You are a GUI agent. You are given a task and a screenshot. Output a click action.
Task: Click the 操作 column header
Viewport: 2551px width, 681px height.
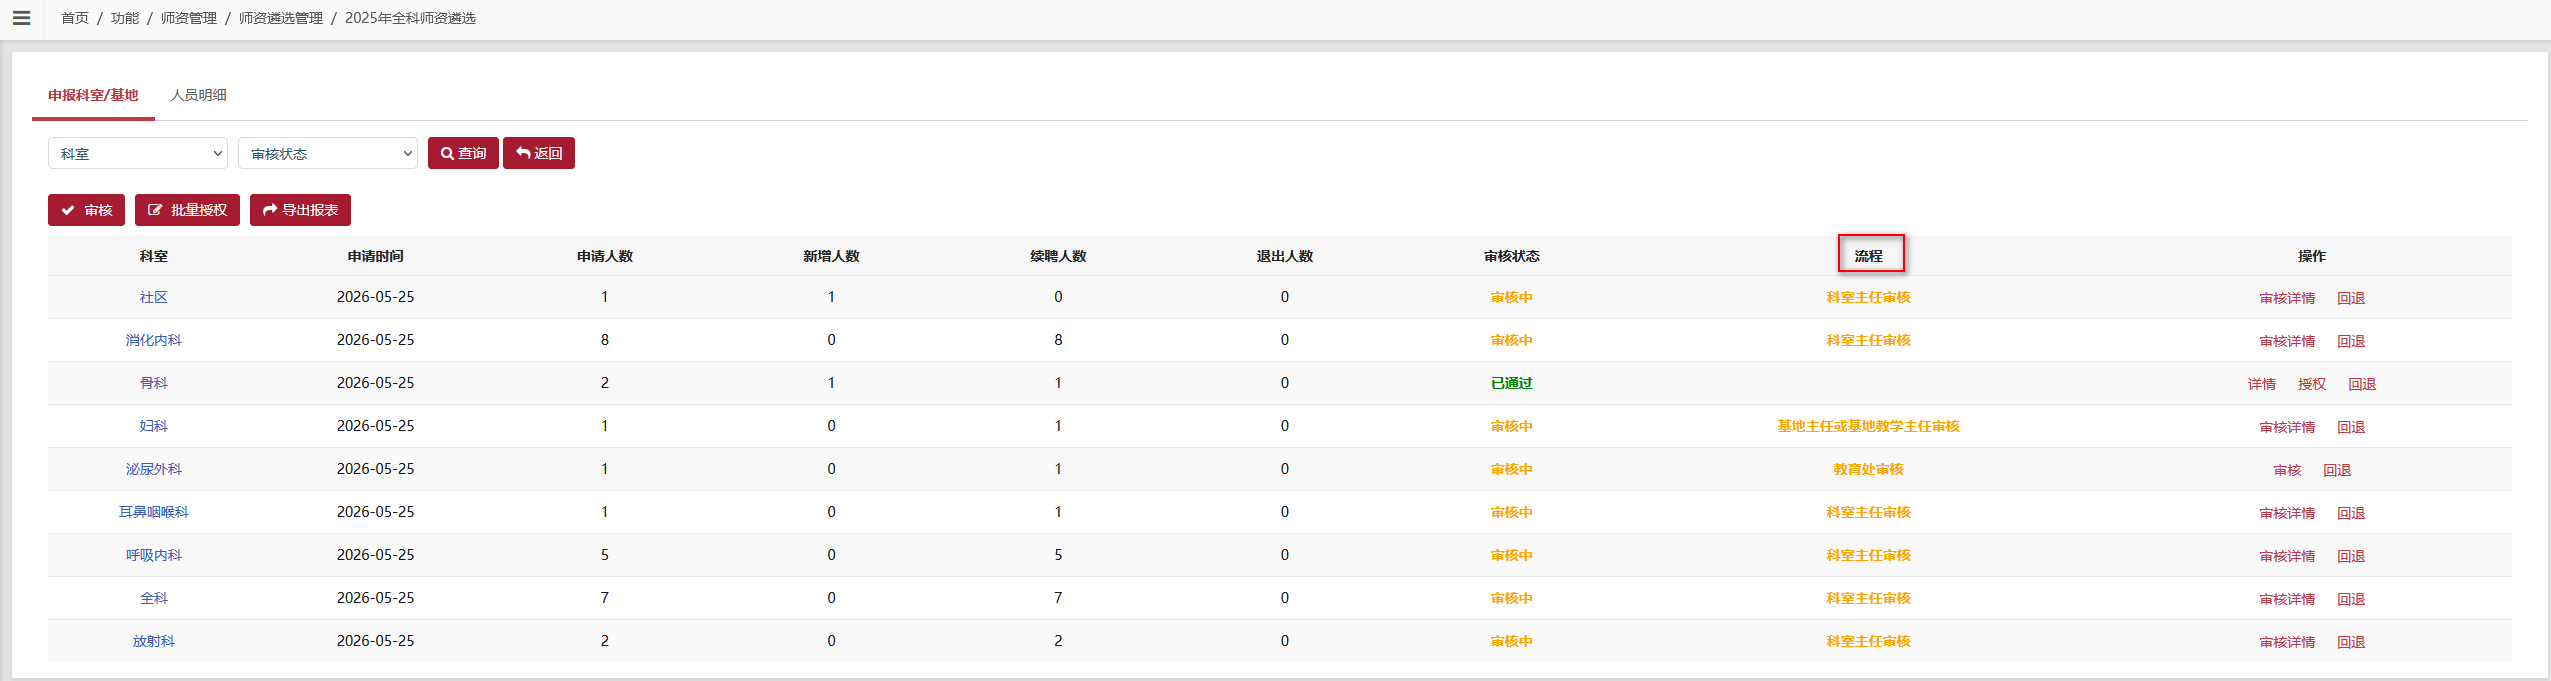click(2312, 256)
